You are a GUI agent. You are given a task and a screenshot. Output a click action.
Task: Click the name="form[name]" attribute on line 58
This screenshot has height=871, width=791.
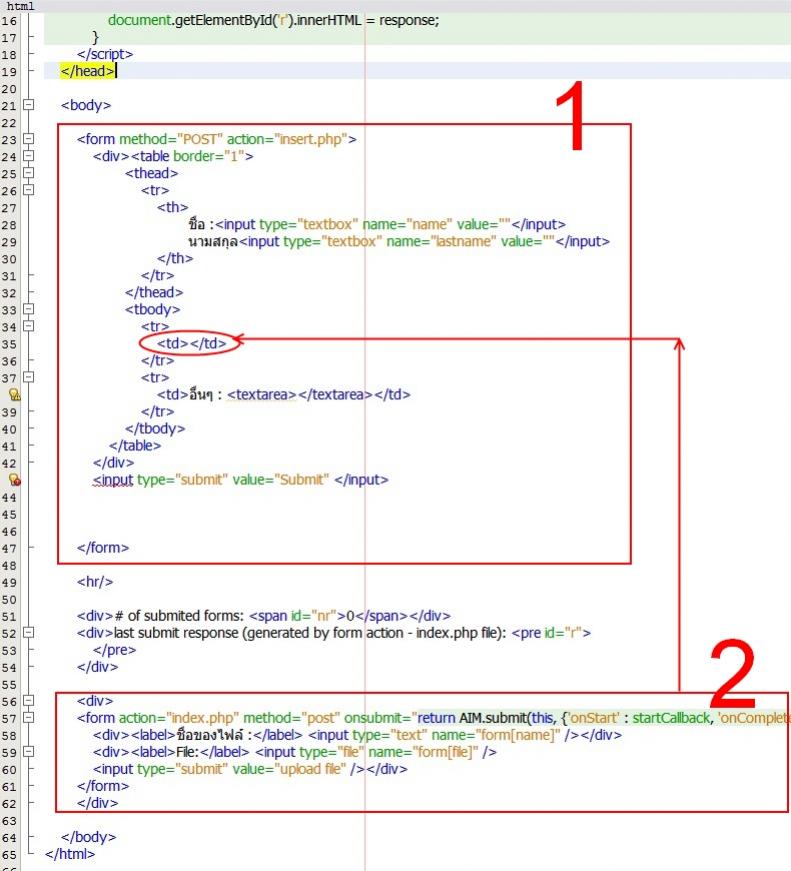(495, 735)
